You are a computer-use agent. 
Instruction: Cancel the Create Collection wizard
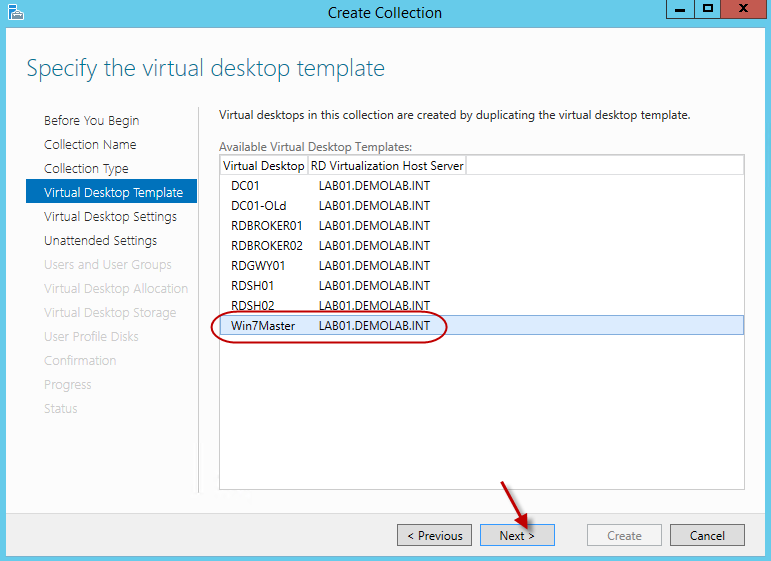707,535
